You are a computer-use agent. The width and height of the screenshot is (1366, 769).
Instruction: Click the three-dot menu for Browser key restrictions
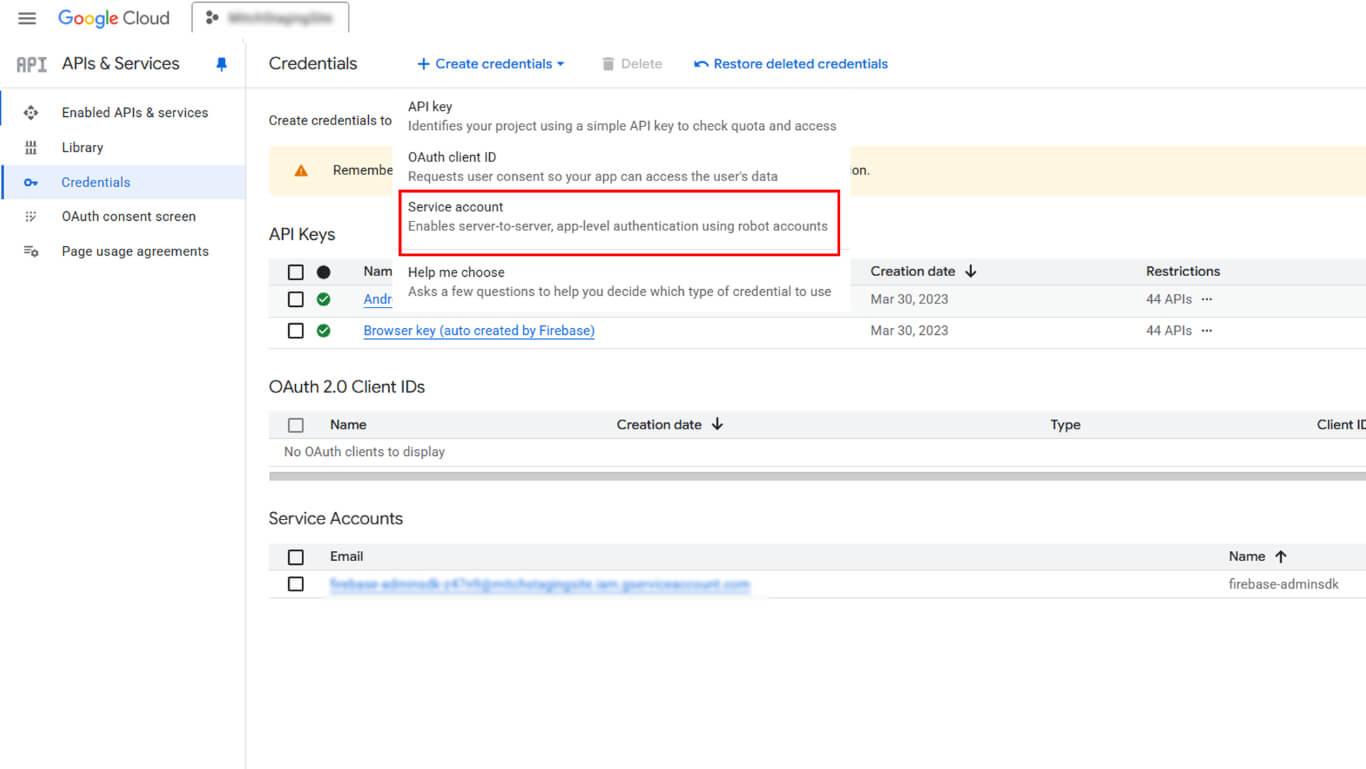pyautogui.click(x=1207, y=331)
